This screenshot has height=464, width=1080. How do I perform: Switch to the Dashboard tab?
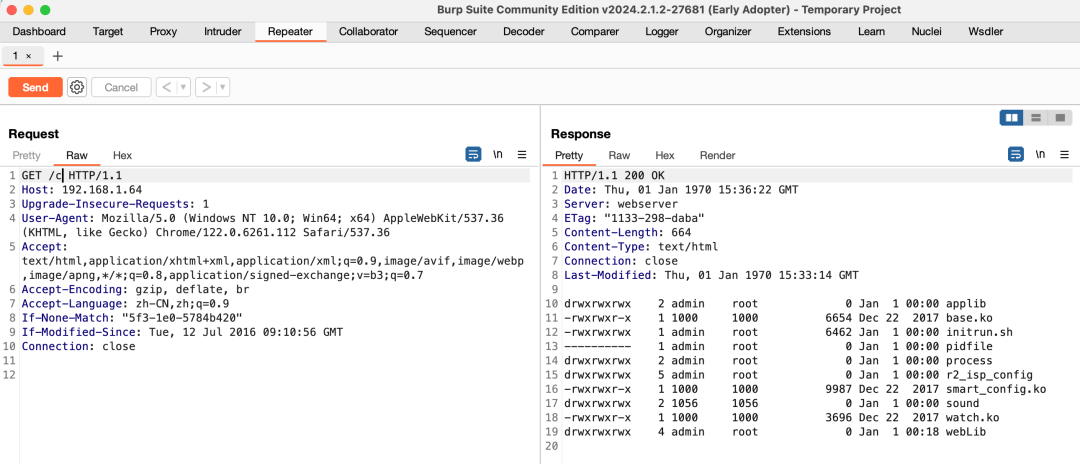[39, 31]
